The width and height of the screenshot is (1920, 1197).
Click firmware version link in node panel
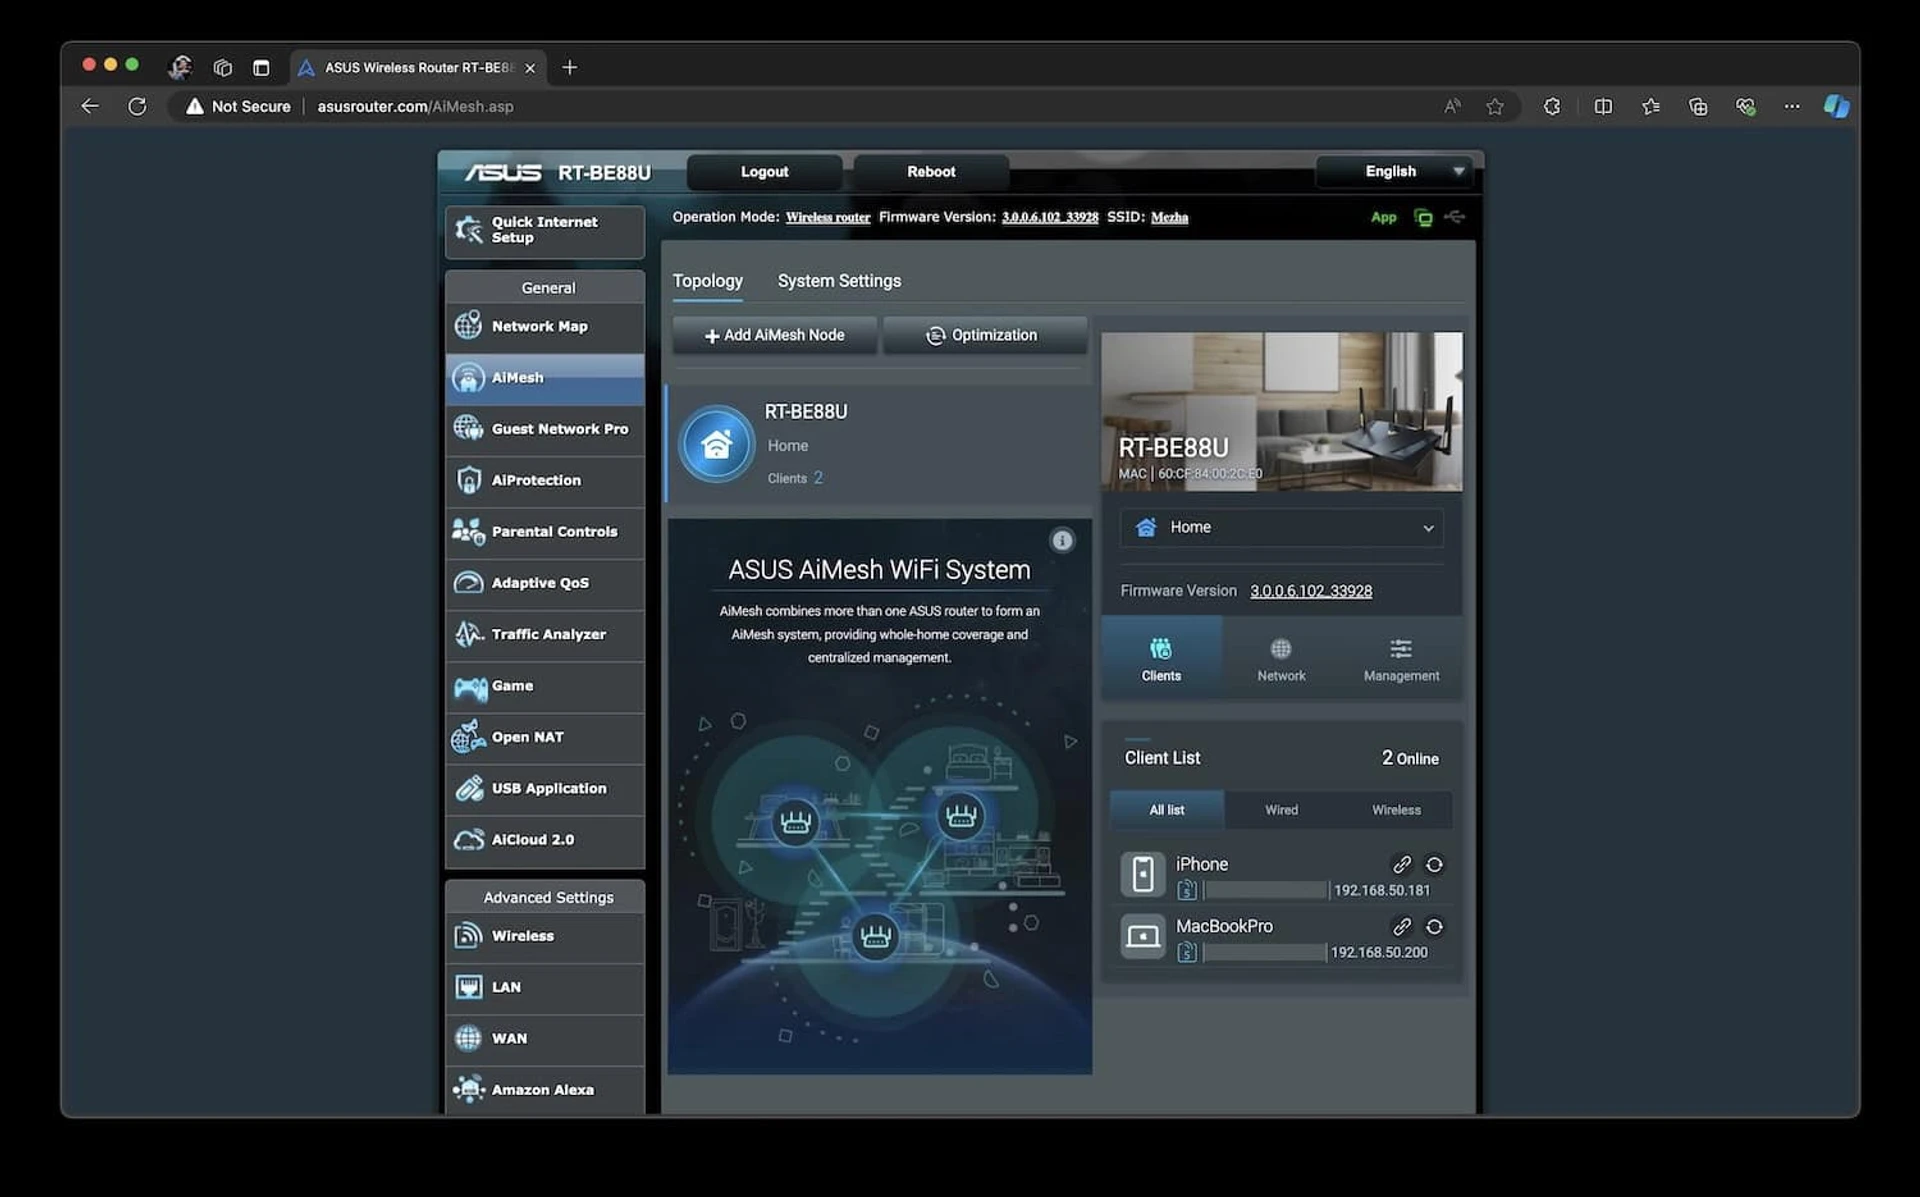click(1311, 591)
